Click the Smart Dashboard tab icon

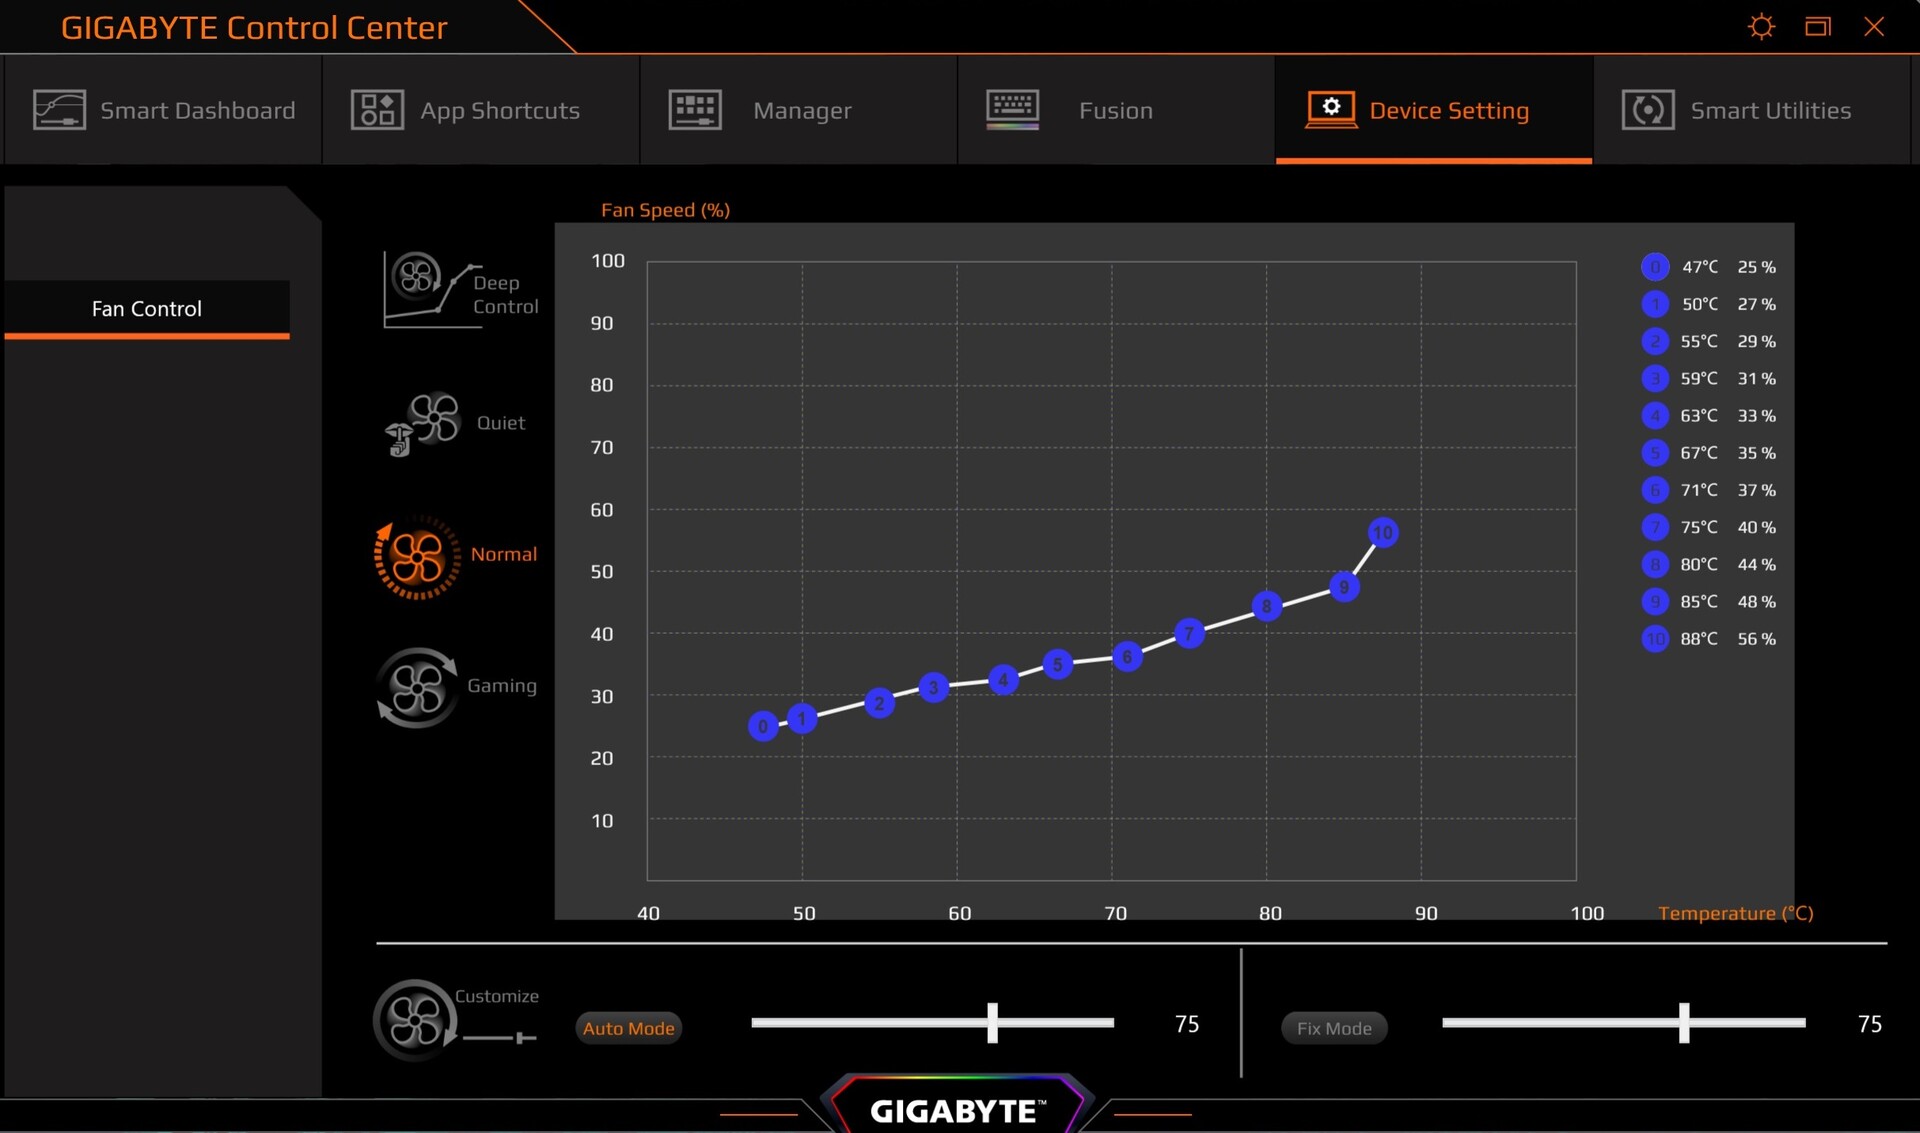pos(59,110)
